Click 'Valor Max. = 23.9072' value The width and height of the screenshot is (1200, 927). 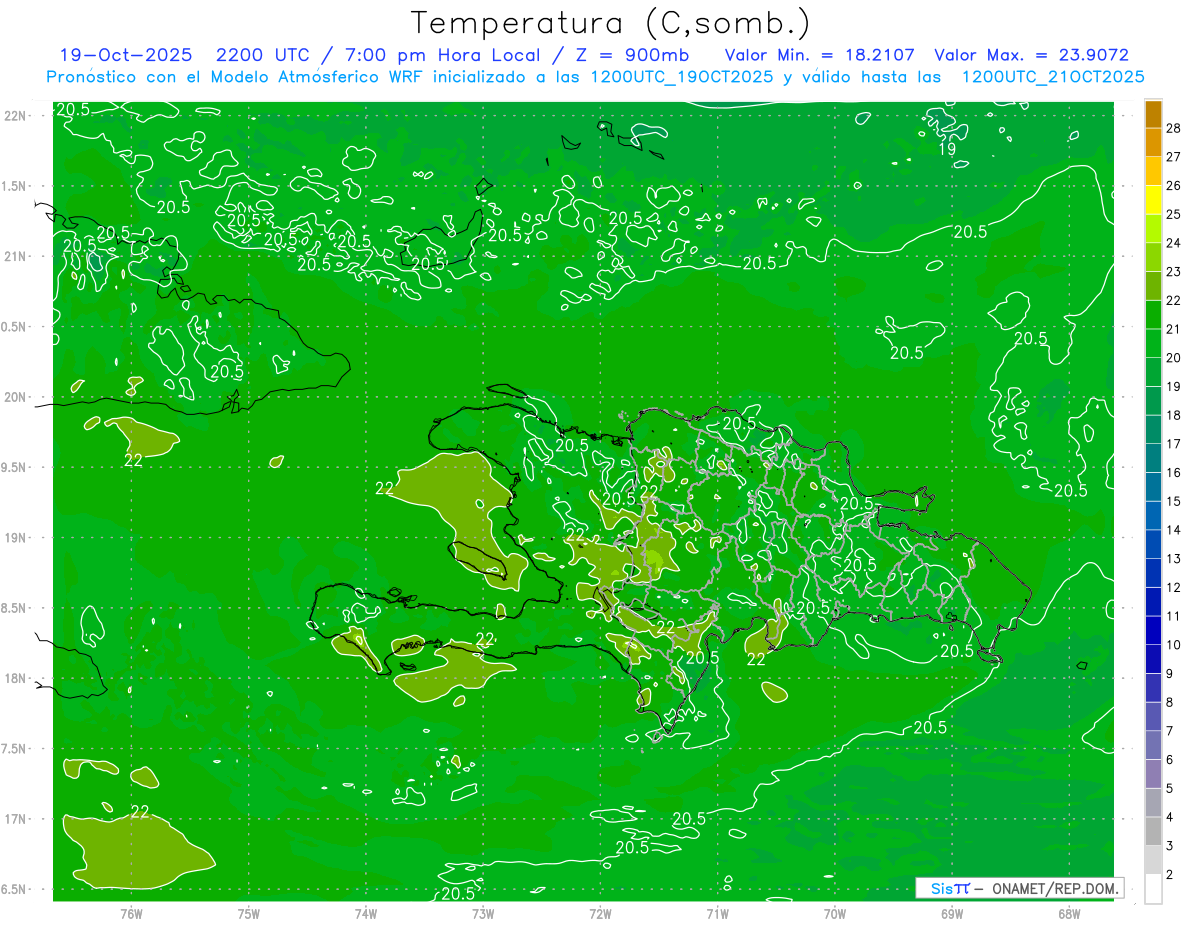(1031, 56)
